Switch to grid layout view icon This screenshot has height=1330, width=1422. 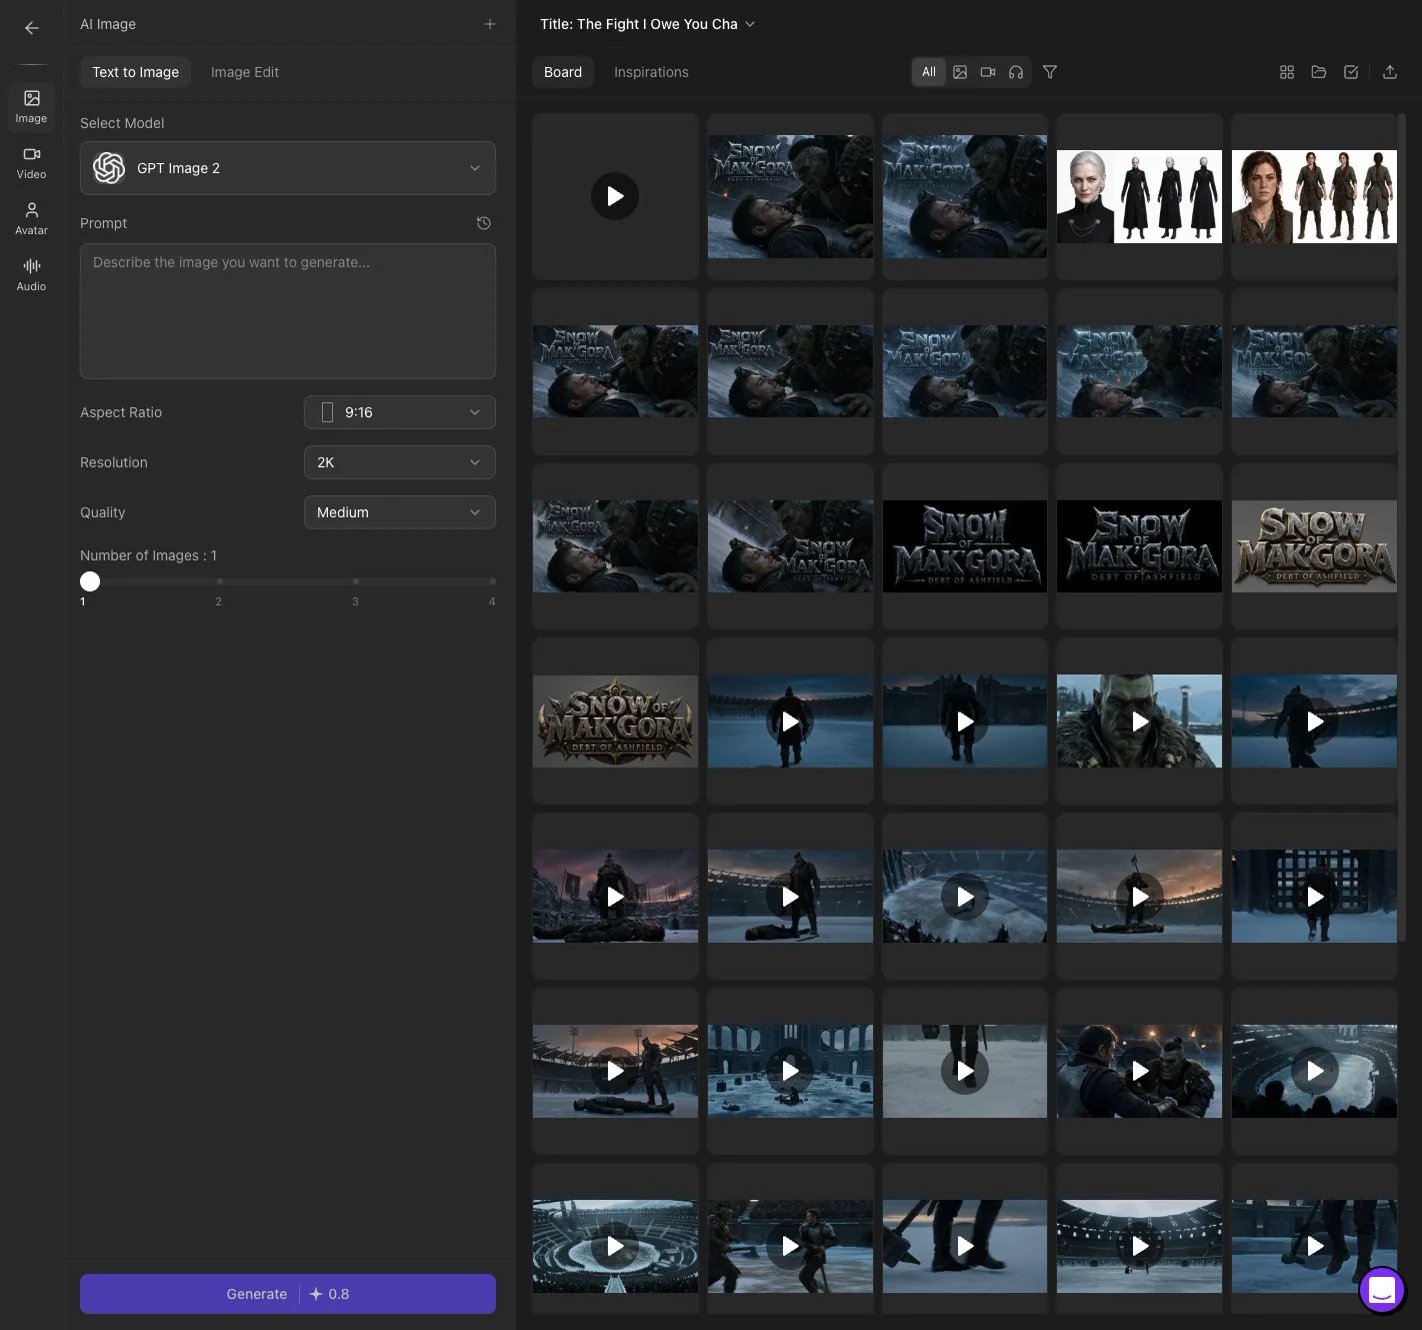click(1287, 72)
